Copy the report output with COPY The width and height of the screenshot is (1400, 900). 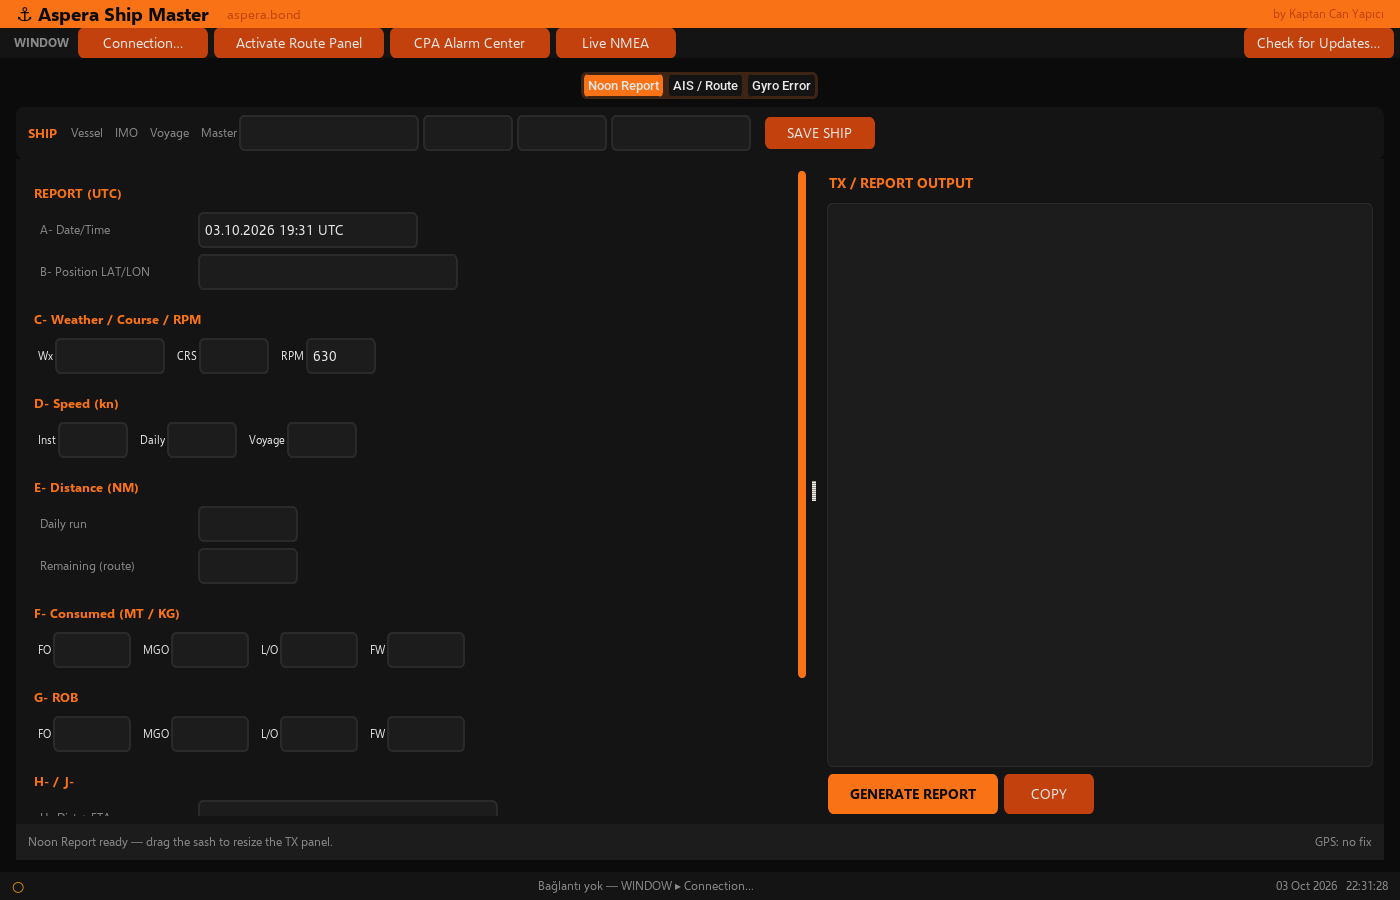1049,794
